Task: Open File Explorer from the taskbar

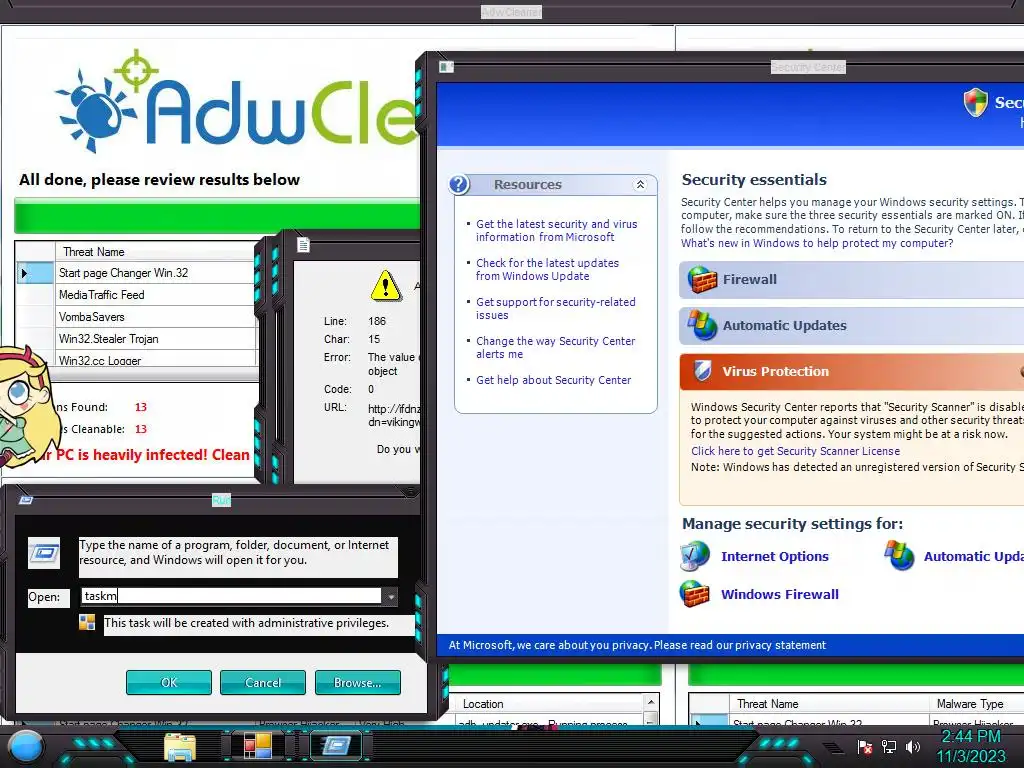Action: point(180,747)
